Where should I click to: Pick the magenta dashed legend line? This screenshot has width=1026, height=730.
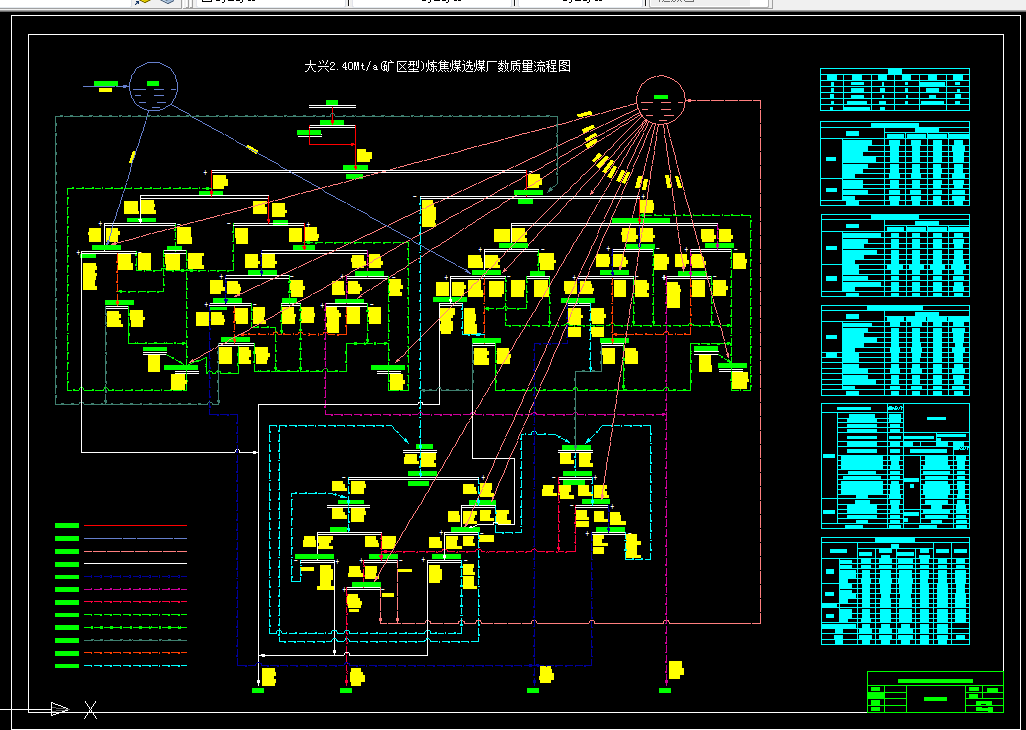coord(135,589)
